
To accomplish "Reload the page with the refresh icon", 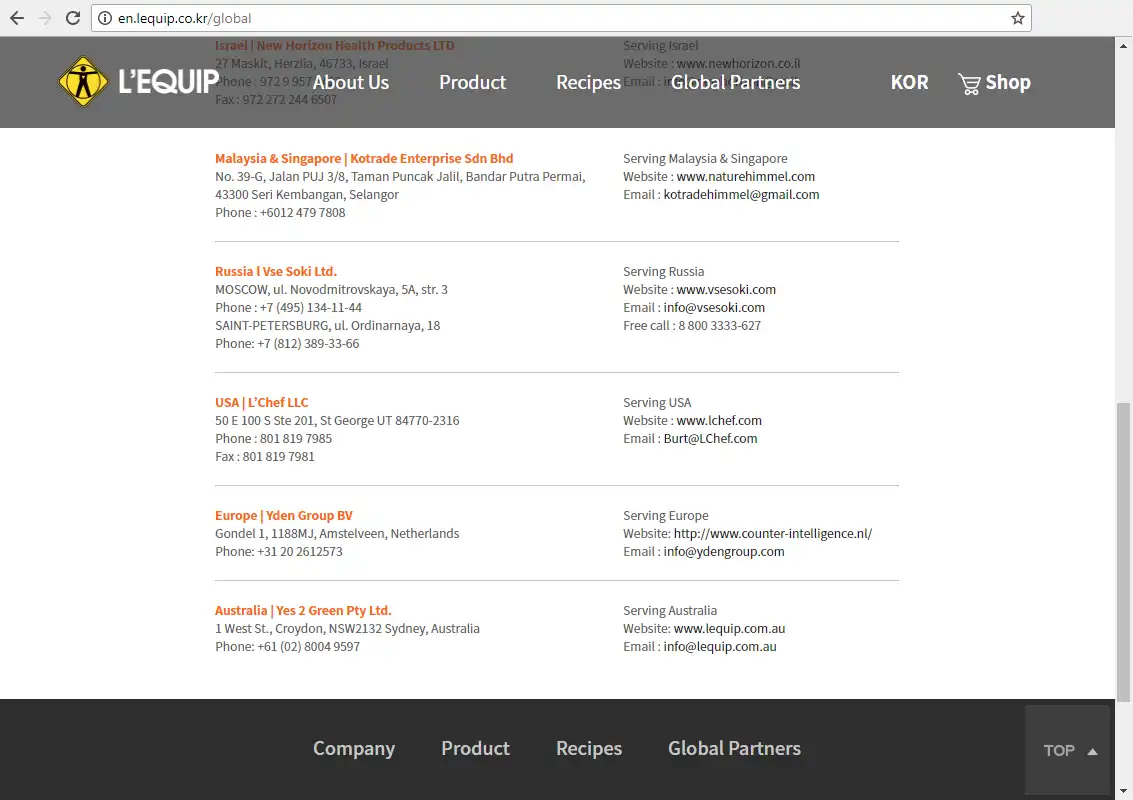I will (x=73, y=18).
